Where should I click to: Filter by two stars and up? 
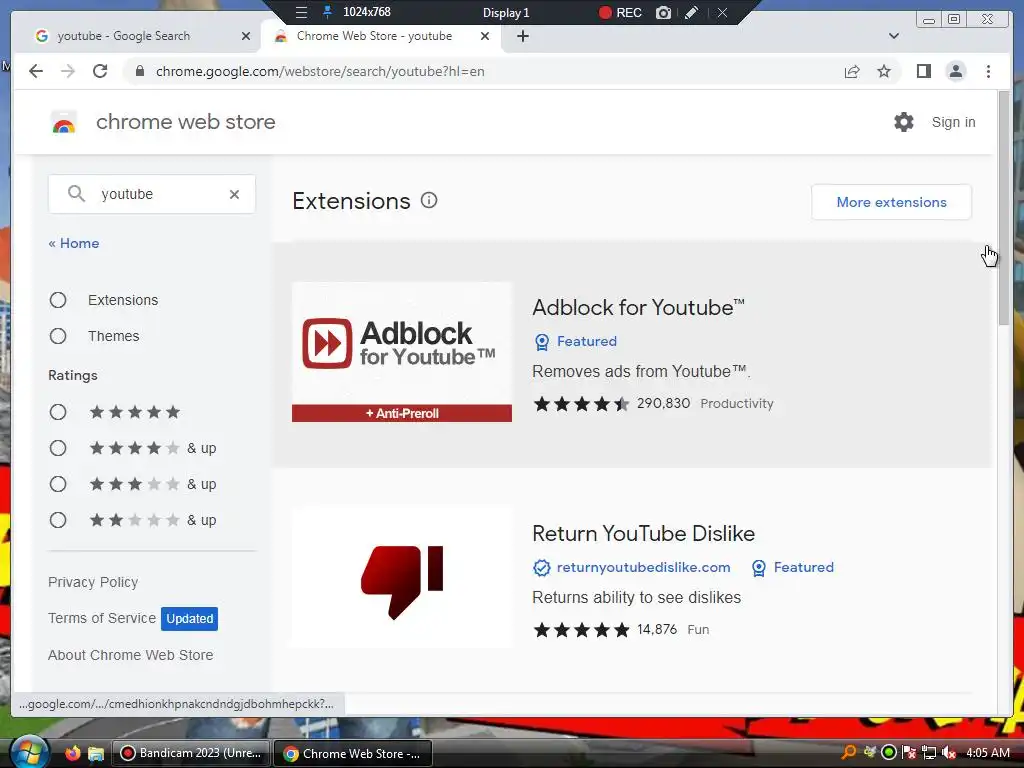[x=58, y=520]
